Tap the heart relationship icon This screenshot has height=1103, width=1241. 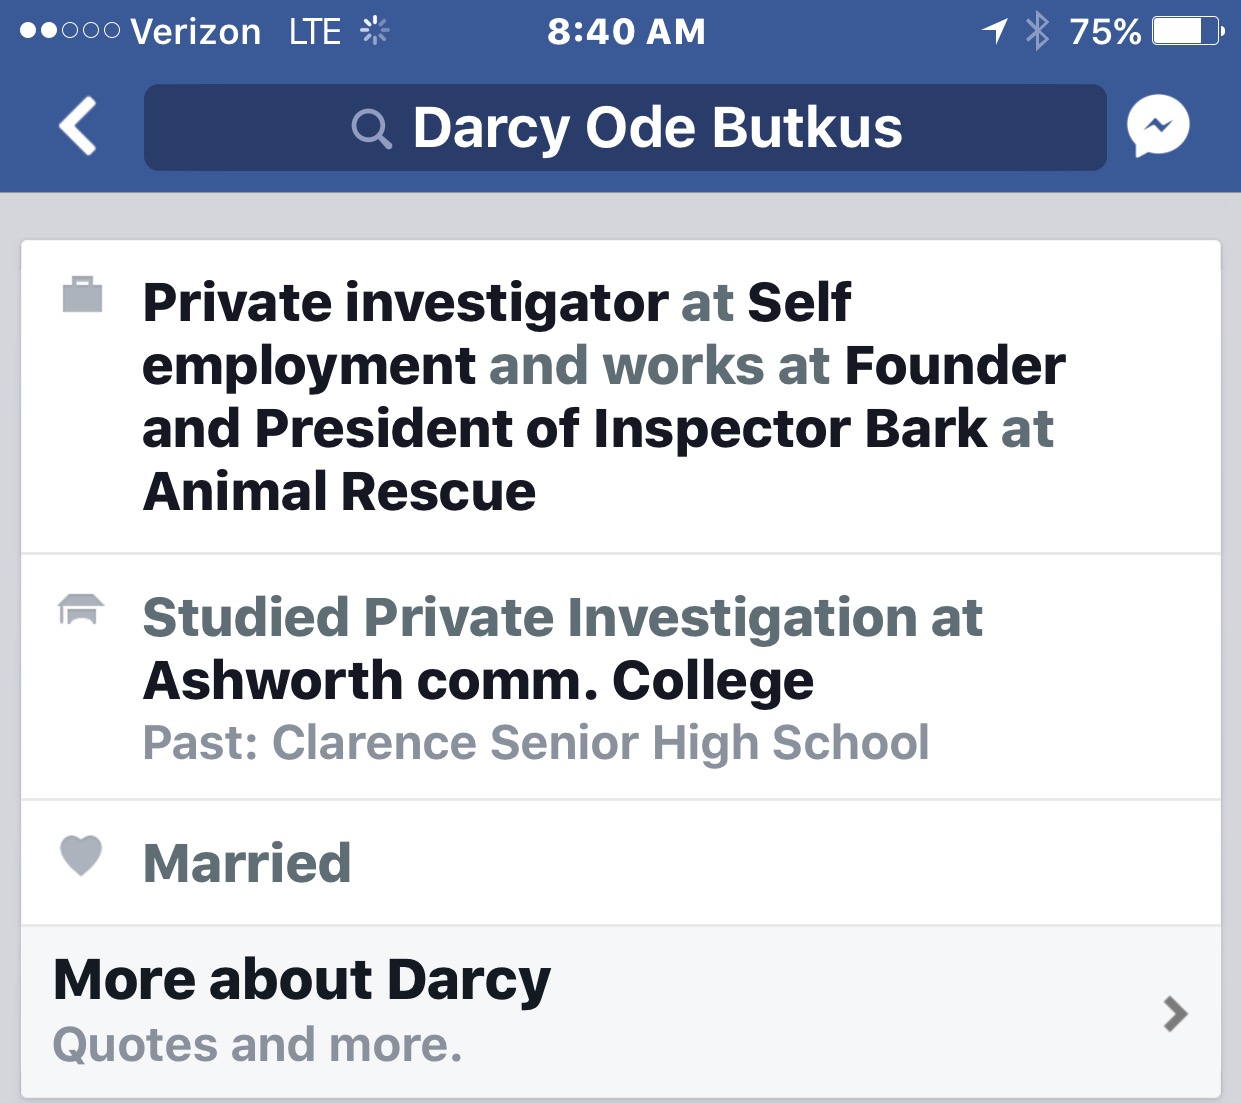click(81, 856)
